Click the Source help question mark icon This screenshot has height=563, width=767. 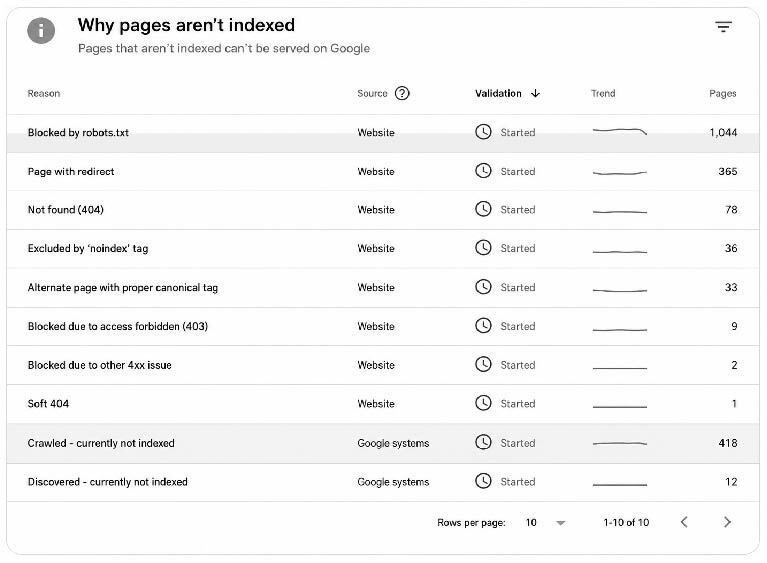click(x=402, y=93)
